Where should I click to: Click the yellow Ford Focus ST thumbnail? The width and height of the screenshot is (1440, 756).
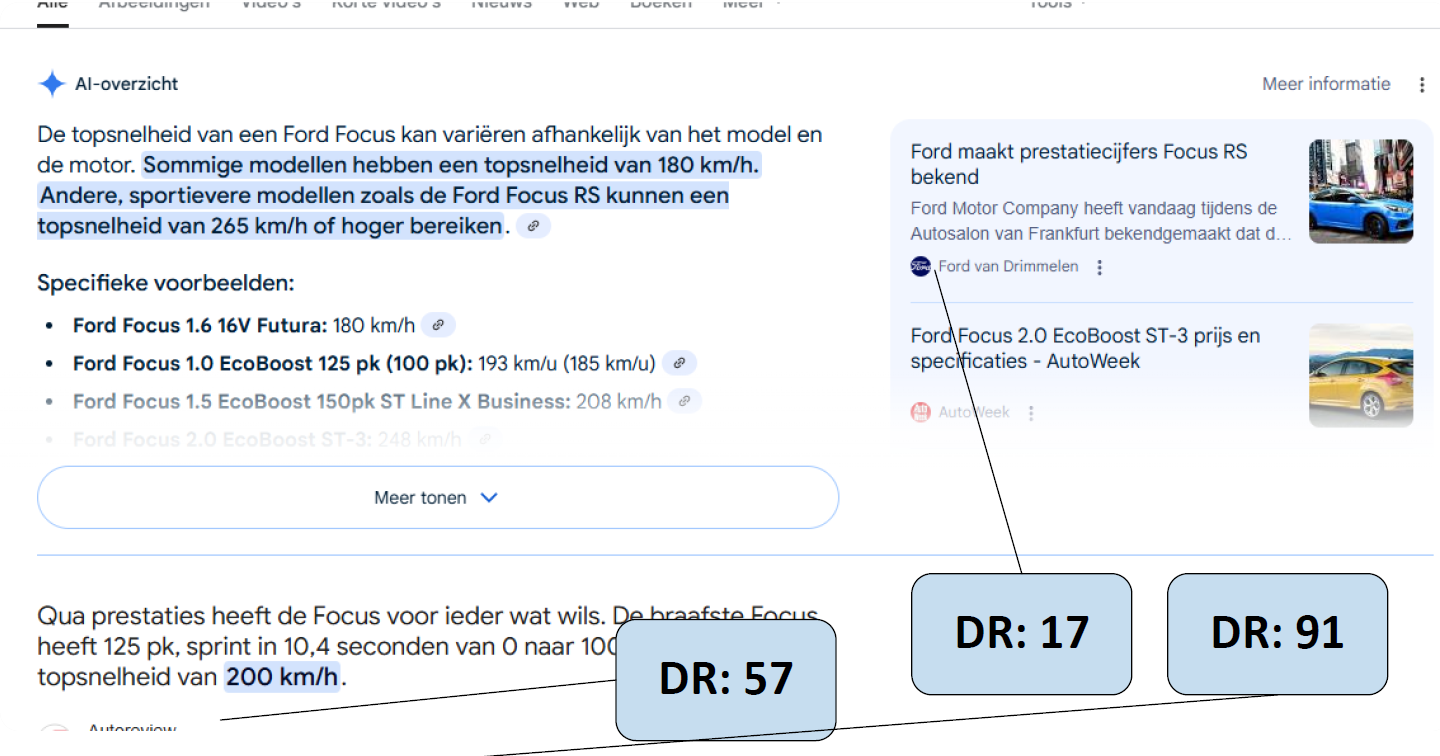[x=1361, y=375]
